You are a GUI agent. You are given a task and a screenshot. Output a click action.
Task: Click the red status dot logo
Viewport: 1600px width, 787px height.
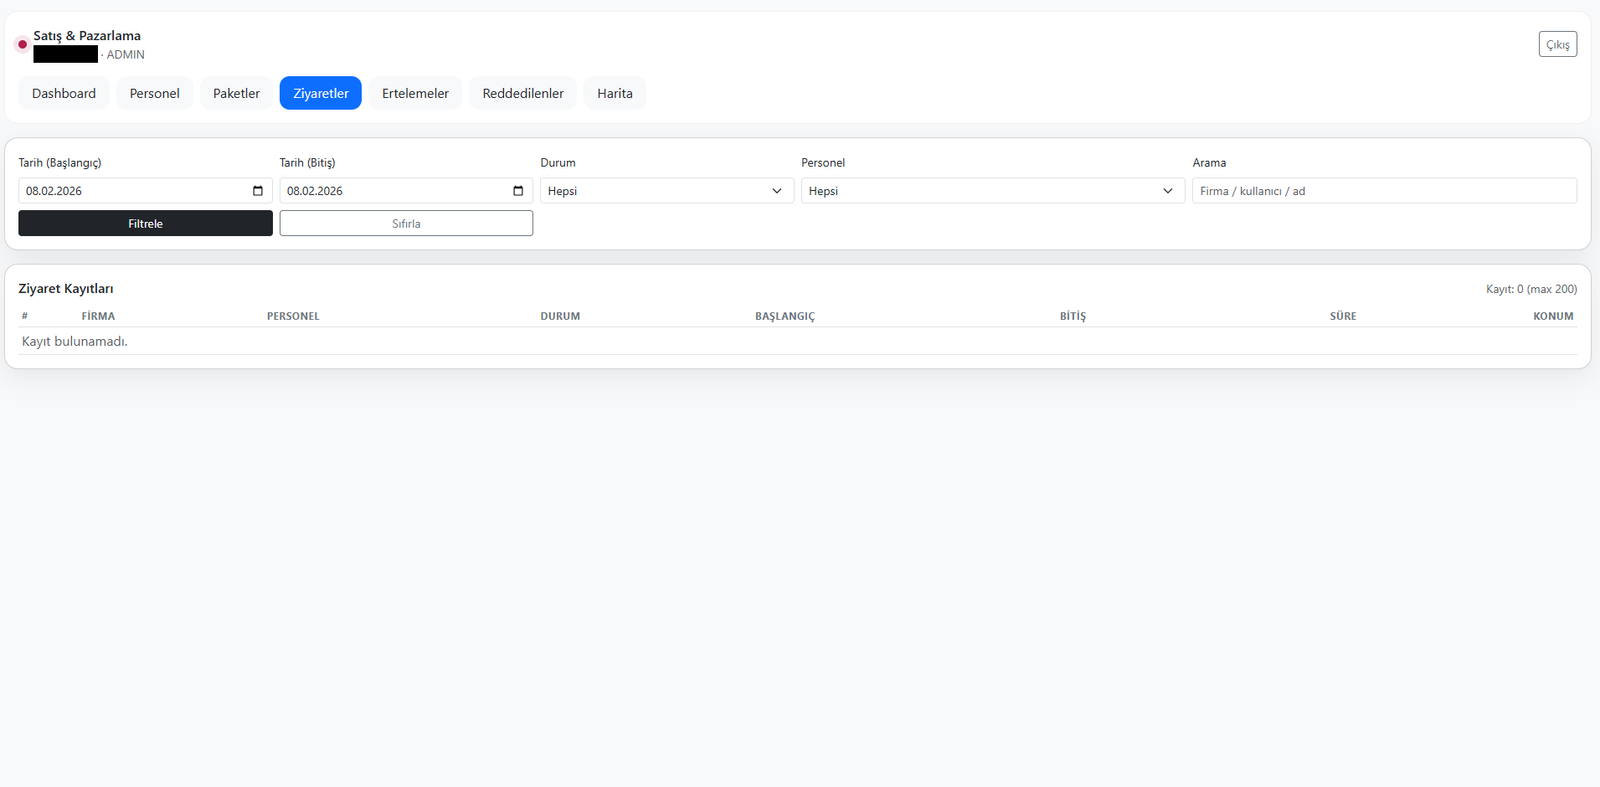(22, 44)
